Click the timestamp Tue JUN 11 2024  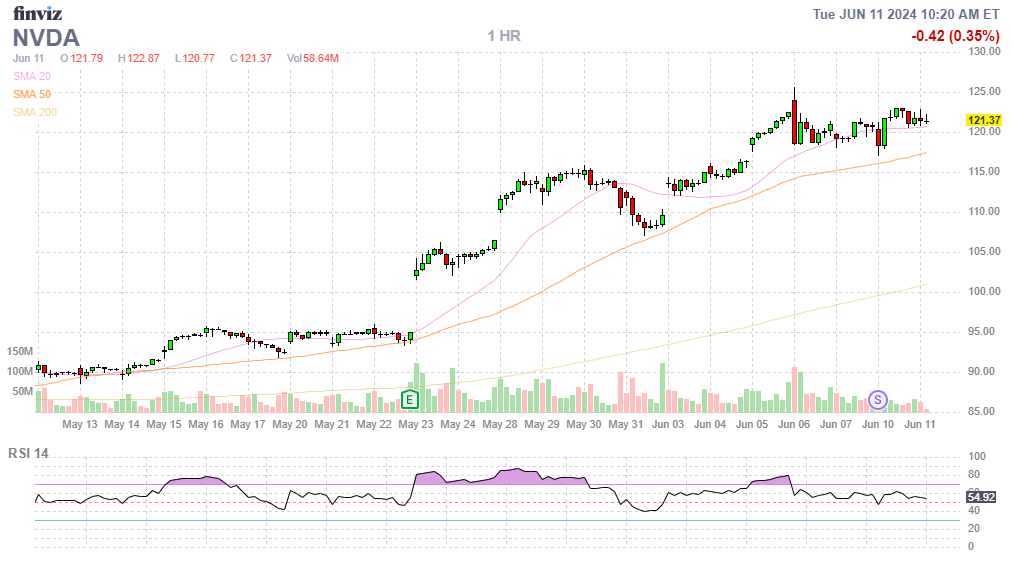tap(906, 14)
